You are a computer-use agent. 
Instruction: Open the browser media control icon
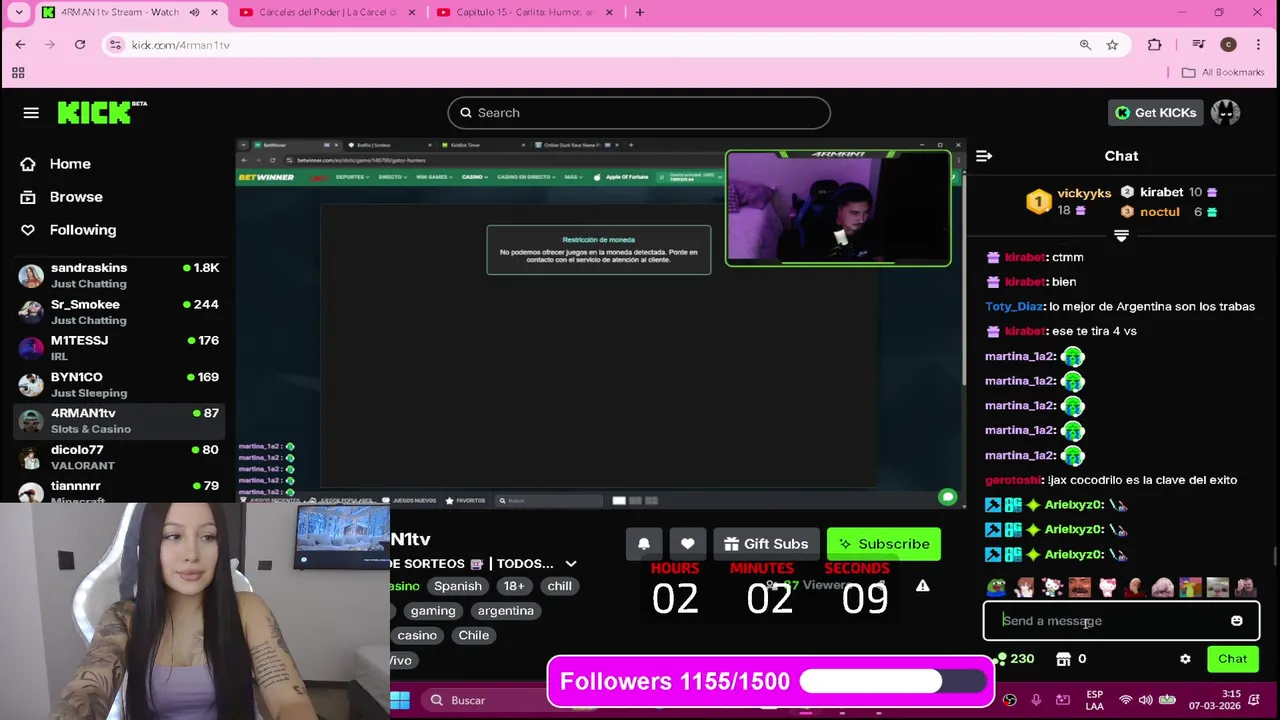(x=1199, y=45)
